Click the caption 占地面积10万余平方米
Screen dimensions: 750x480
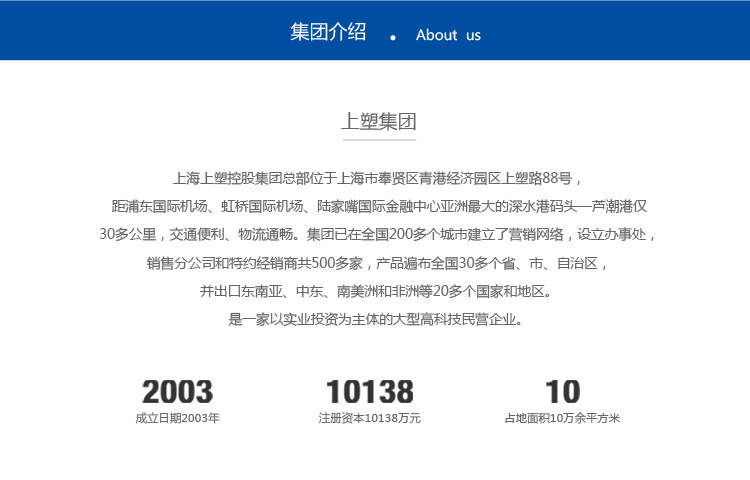tap(562, 418)
